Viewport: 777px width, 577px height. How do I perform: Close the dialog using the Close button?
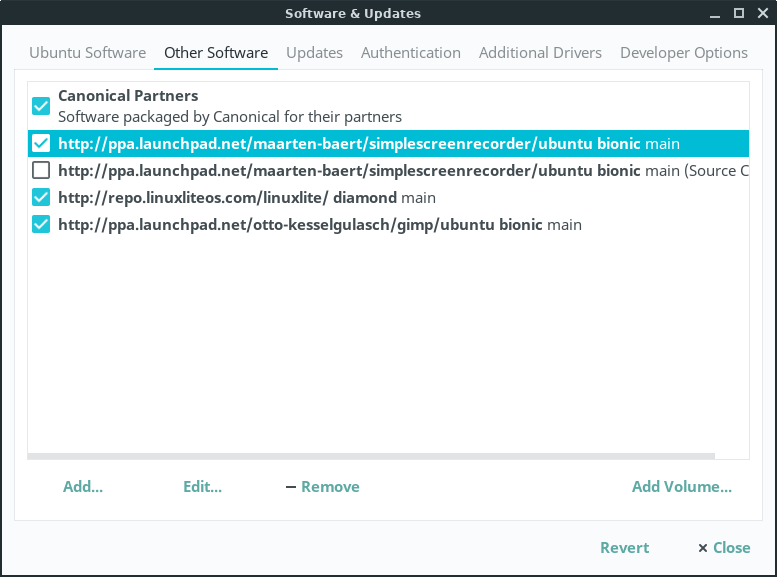pyautogui.click(x=724, y=547)
